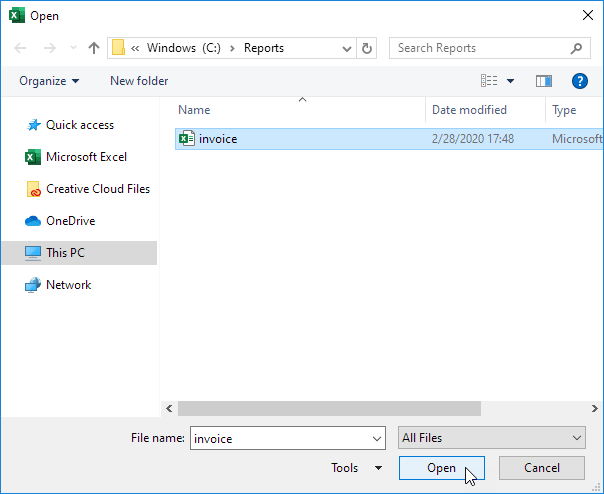Open the Tools menu
604x494 pixels.
[356, 468]
